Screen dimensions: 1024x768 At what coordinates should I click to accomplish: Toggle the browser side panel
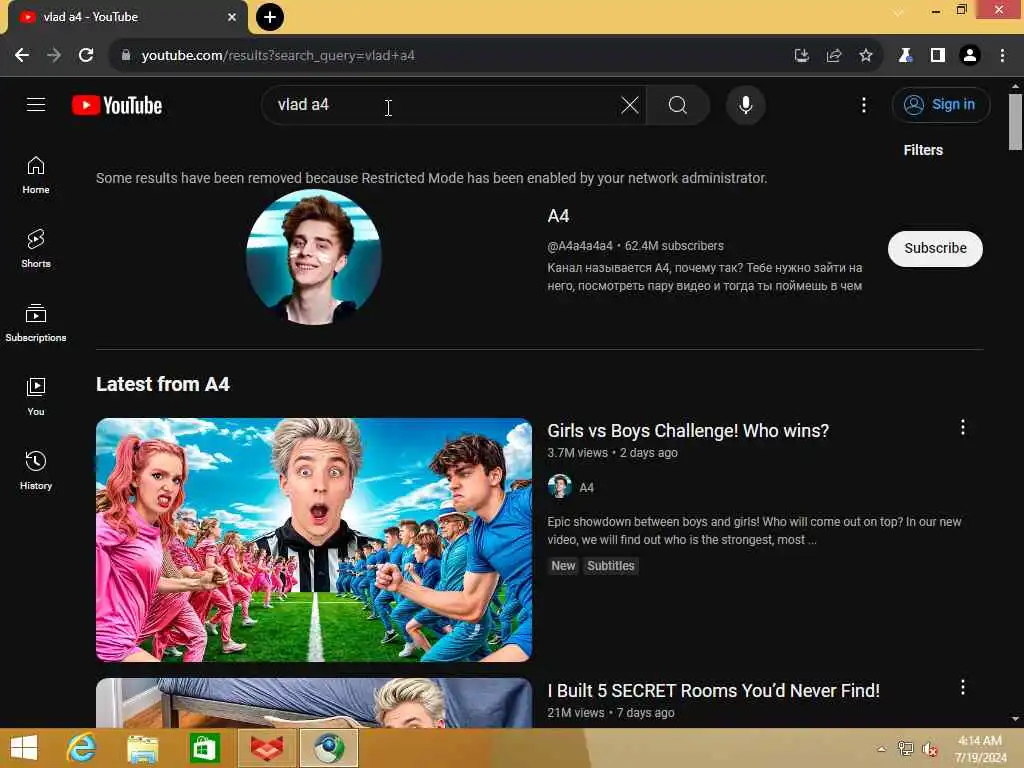937,56
